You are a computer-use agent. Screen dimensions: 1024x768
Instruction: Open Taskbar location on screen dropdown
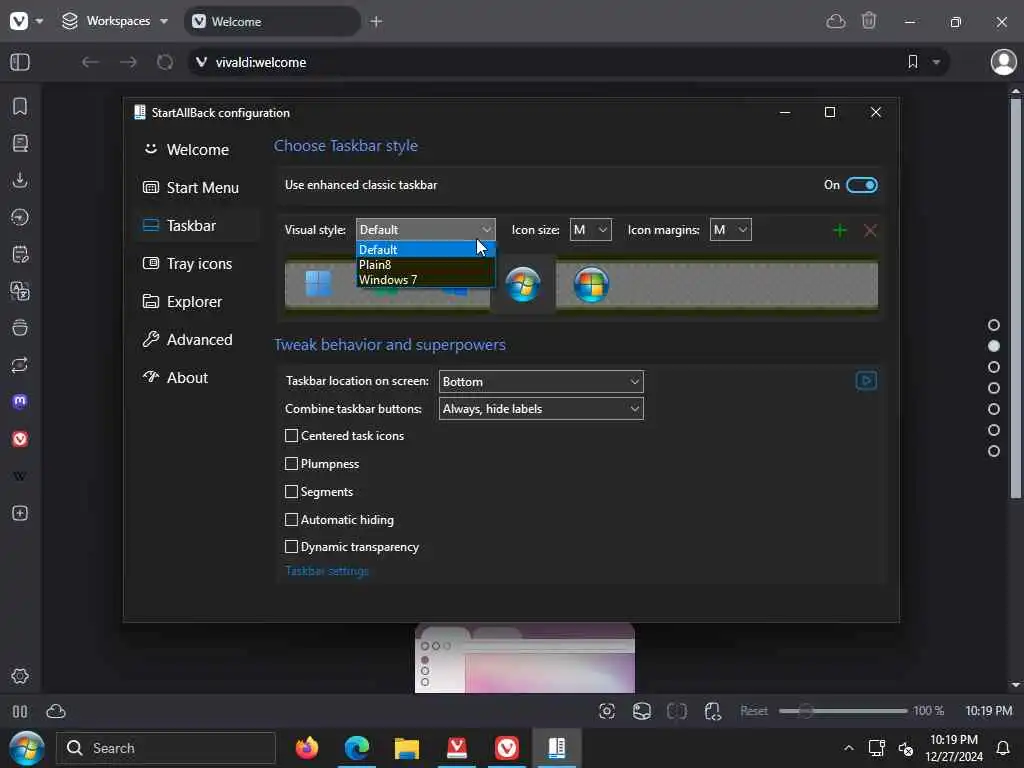[541, 381]
